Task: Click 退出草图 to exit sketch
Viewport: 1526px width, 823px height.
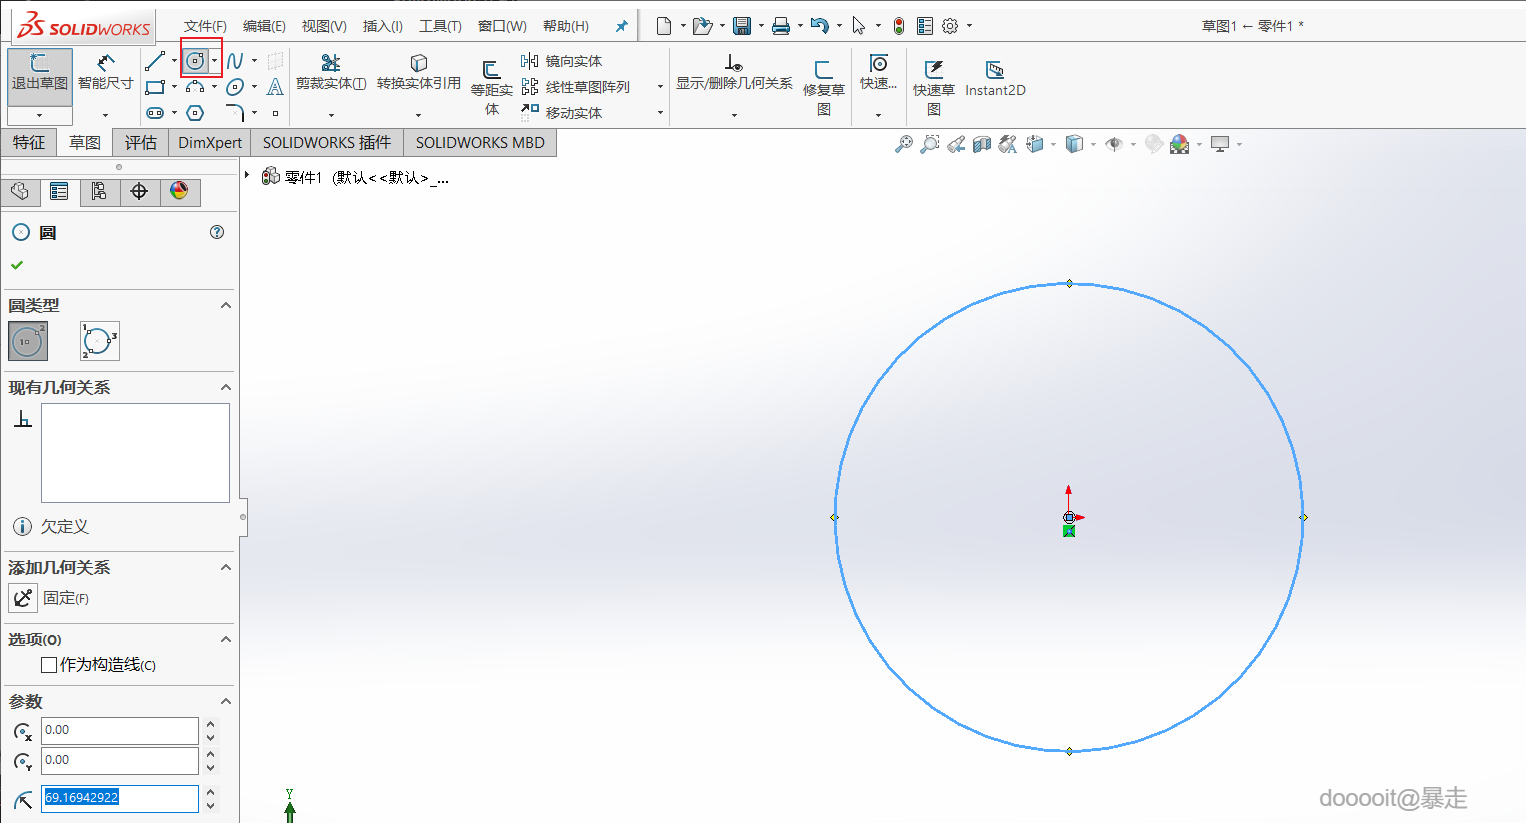Action: pos(39,71)
